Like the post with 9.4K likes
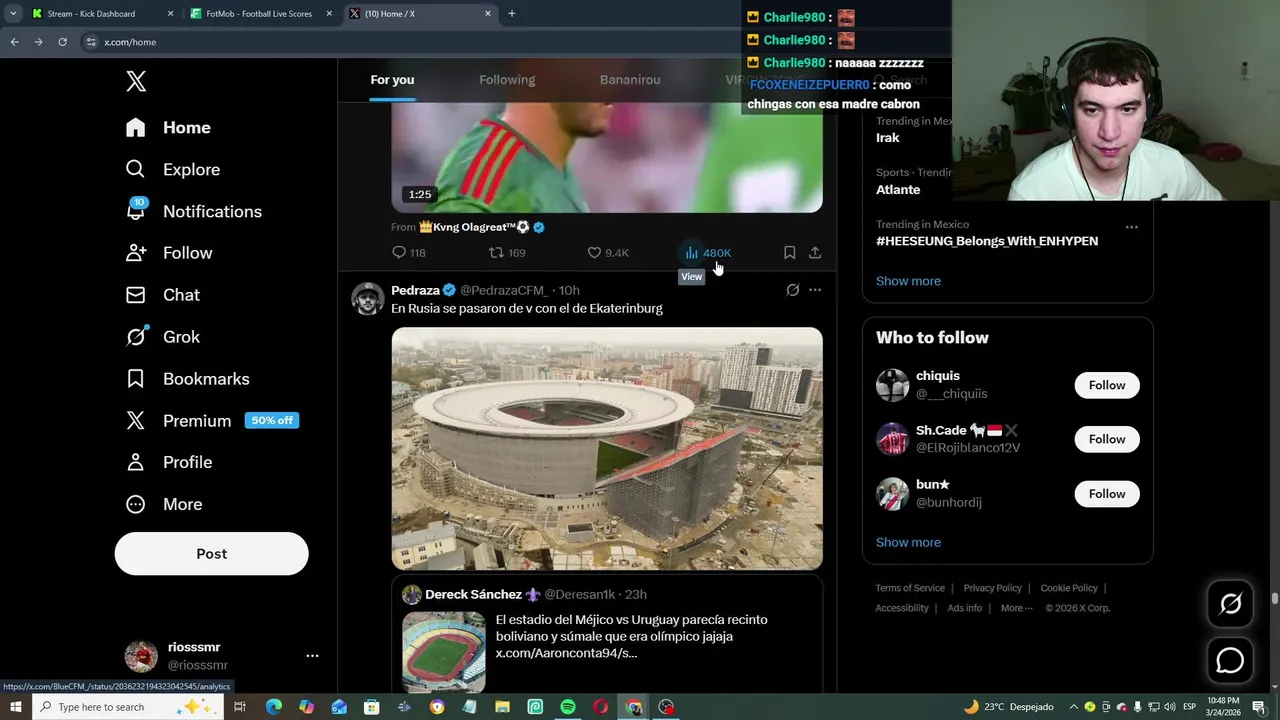The width and height of the screenshot is (1280, 720). tap(608, 253)
